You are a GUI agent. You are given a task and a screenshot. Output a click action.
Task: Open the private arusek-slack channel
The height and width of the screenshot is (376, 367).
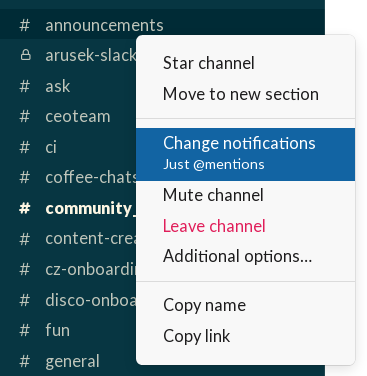[91, 55]
